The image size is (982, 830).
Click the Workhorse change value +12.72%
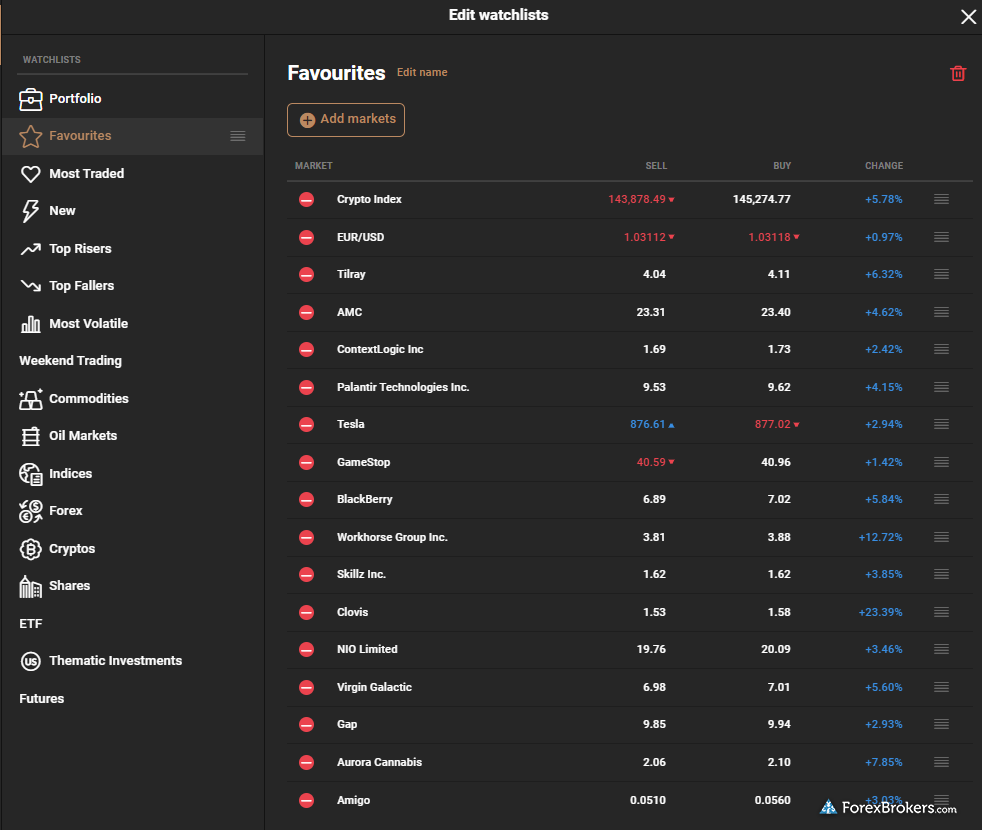pos(881,537)
